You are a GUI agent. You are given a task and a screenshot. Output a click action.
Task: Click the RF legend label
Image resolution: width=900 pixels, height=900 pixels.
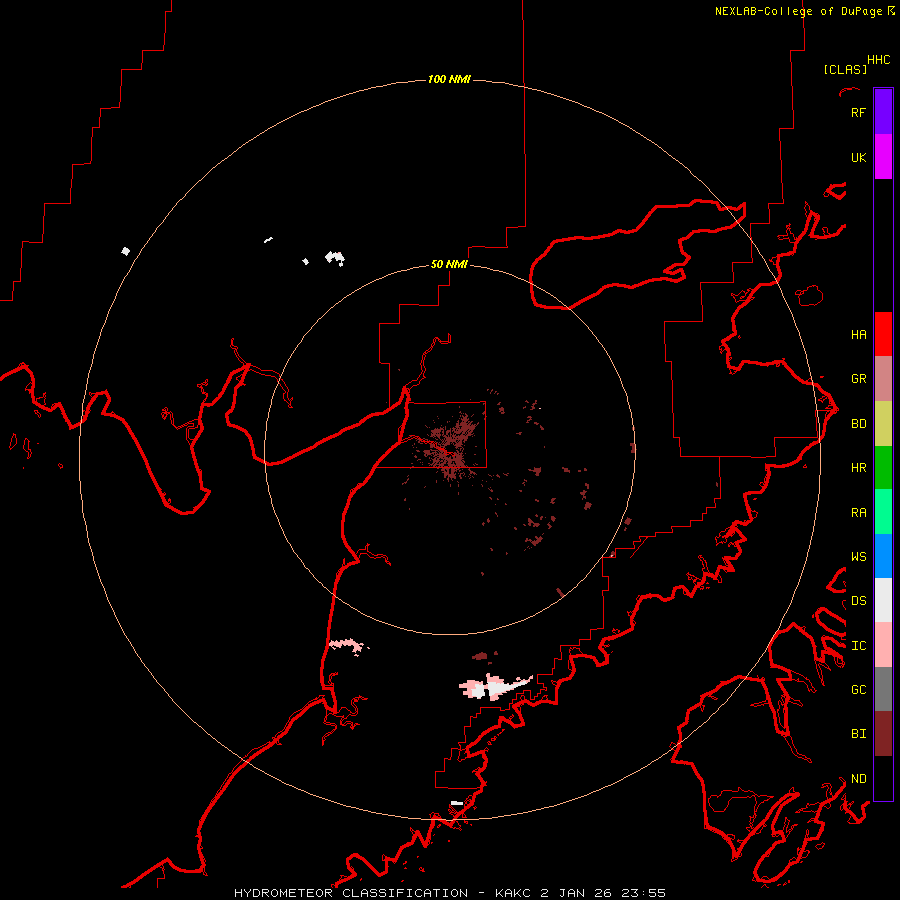click(858, 112)
